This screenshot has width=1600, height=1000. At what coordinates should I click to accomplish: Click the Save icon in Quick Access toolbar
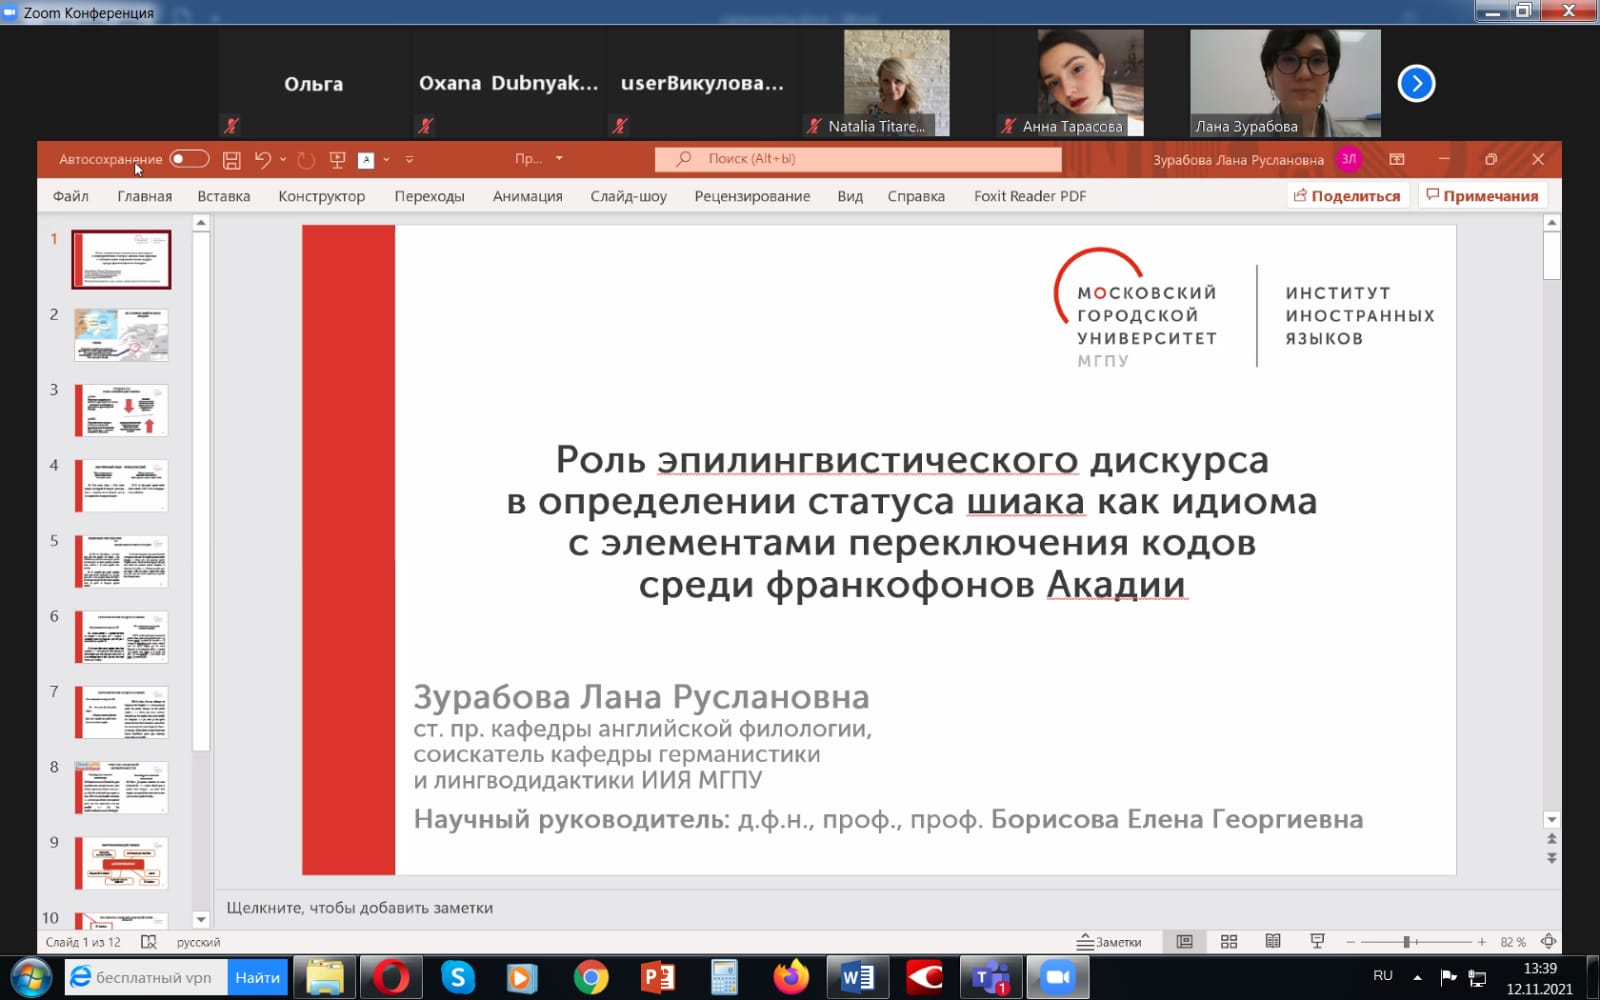[232, 159]
